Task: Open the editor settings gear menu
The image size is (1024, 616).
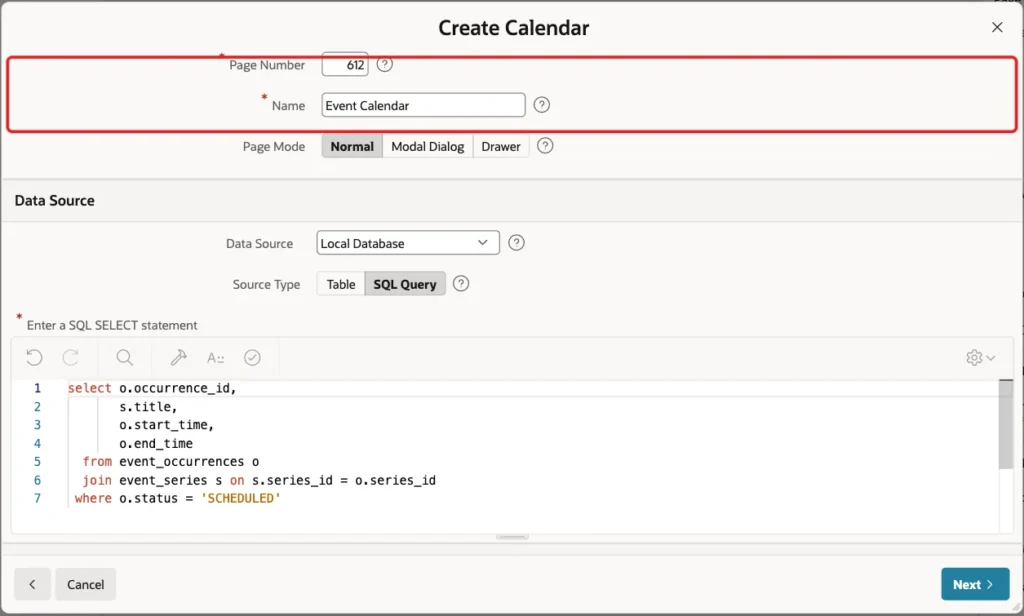Action: pos(980,357)
